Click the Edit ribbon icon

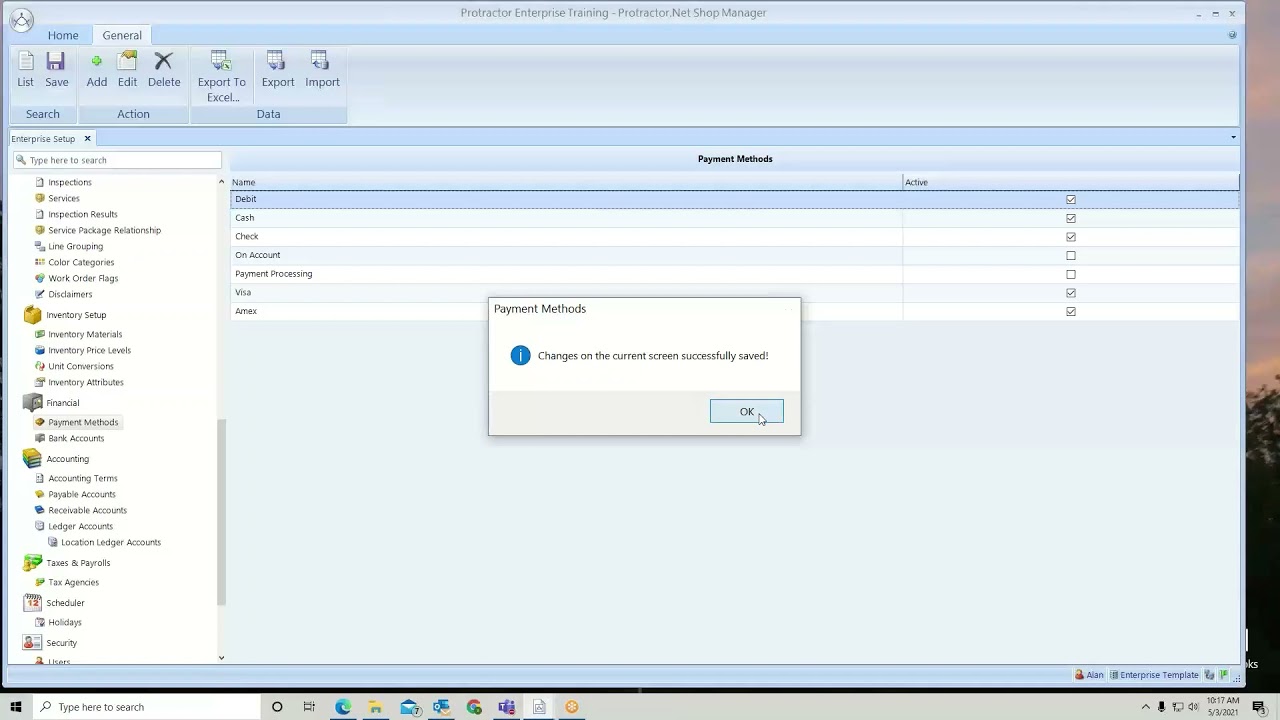pos(127,70)
